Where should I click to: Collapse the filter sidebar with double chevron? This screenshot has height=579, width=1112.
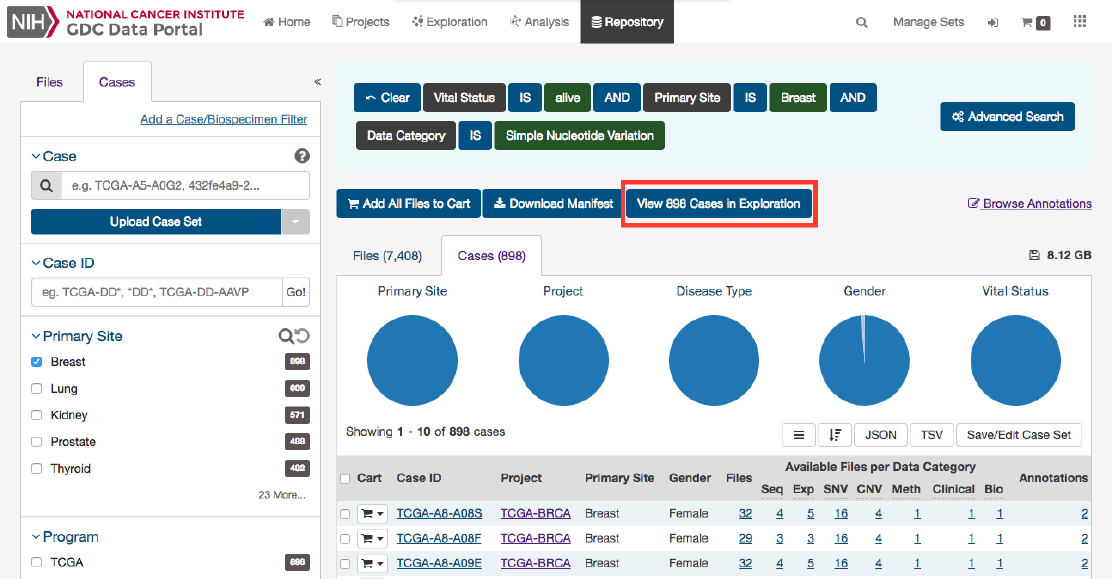(x=317, y=82)
